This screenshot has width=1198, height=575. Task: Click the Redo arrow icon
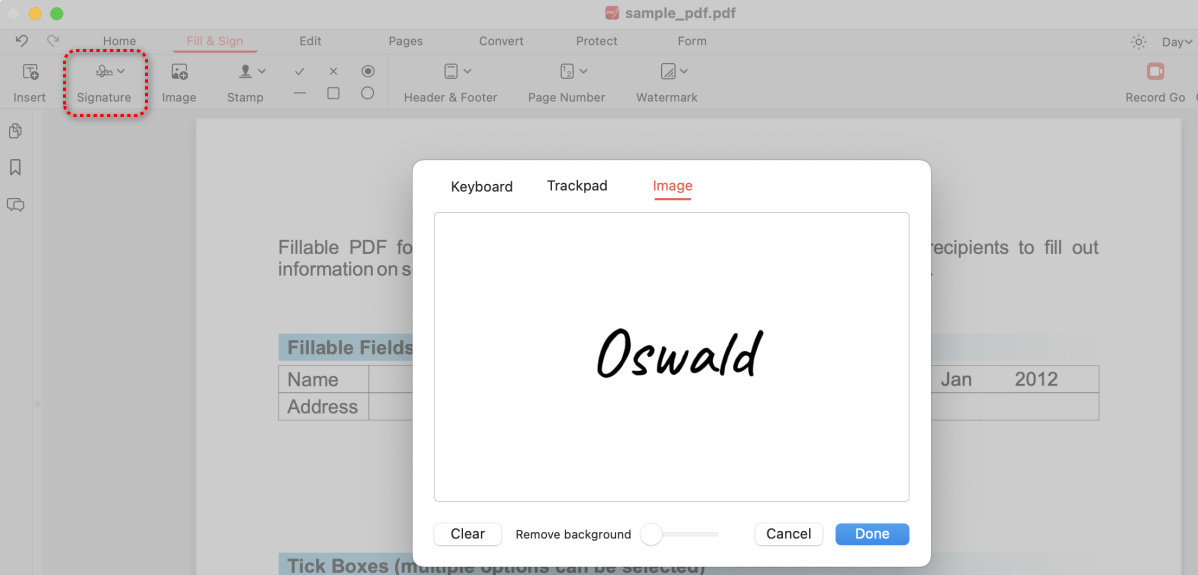(53, 41)
